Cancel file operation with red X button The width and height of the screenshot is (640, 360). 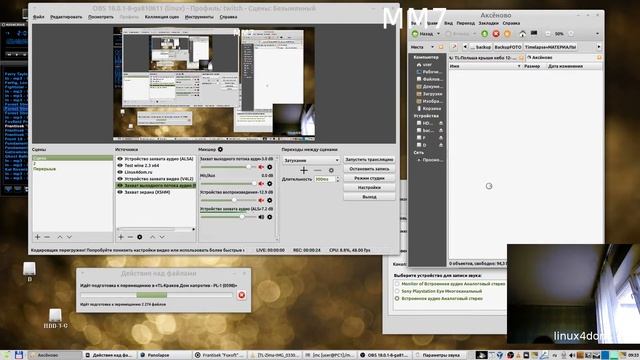241,295
